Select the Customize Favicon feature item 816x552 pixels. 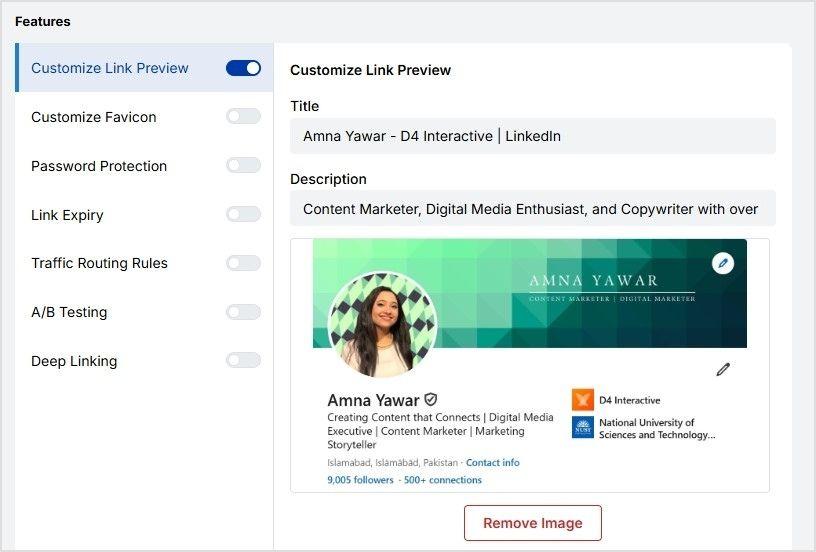(x=94, y=117)
